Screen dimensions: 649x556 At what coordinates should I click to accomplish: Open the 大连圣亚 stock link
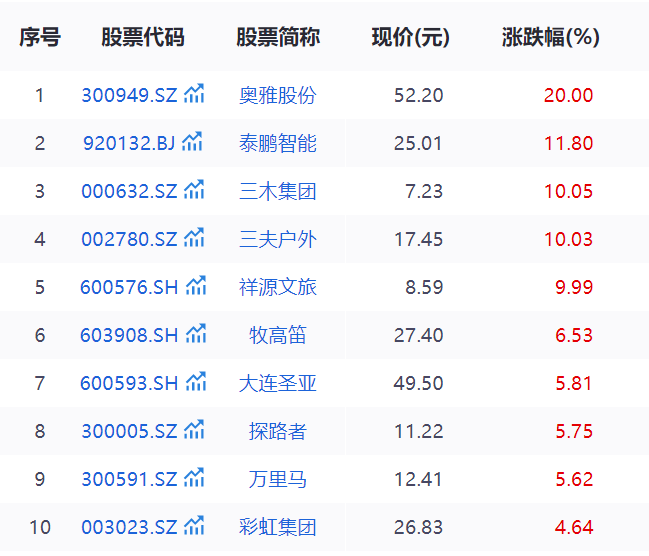pyautogui.click(x=278, y=384)
